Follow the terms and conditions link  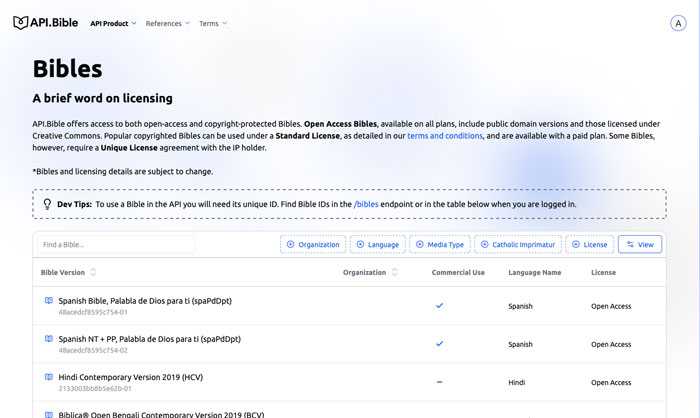[445, 136]
